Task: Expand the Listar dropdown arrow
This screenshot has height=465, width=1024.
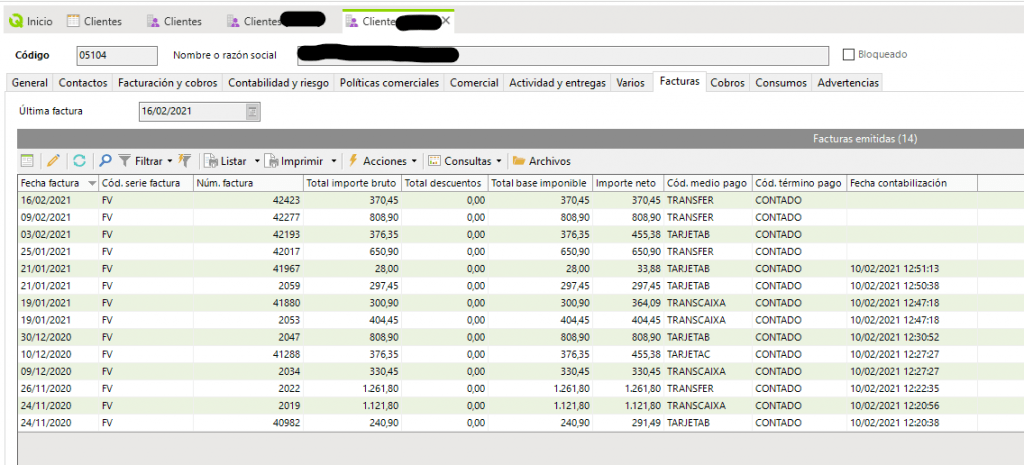Action: tap(257, 161)
